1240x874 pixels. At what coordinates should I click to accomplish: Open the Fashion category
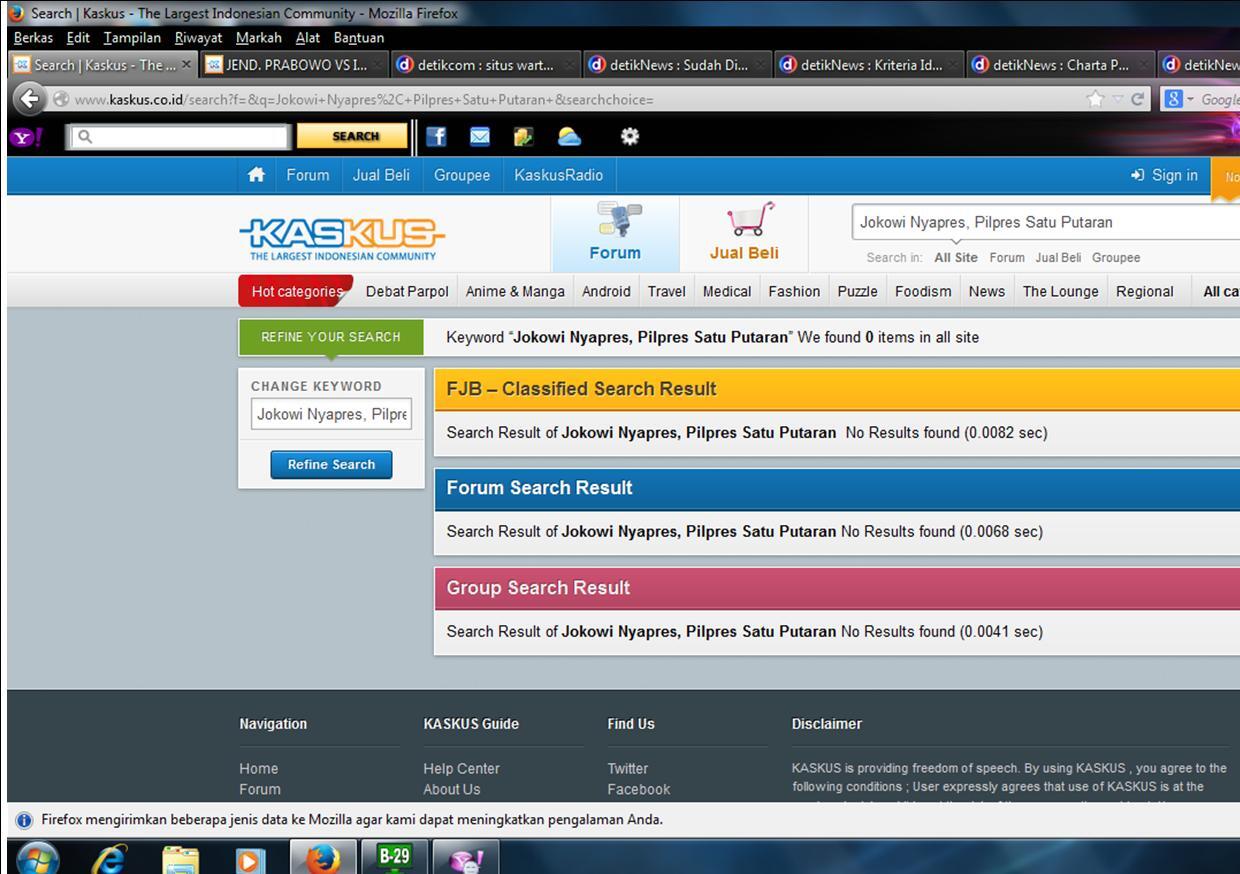pyautogui.click(x=794, y=291)
